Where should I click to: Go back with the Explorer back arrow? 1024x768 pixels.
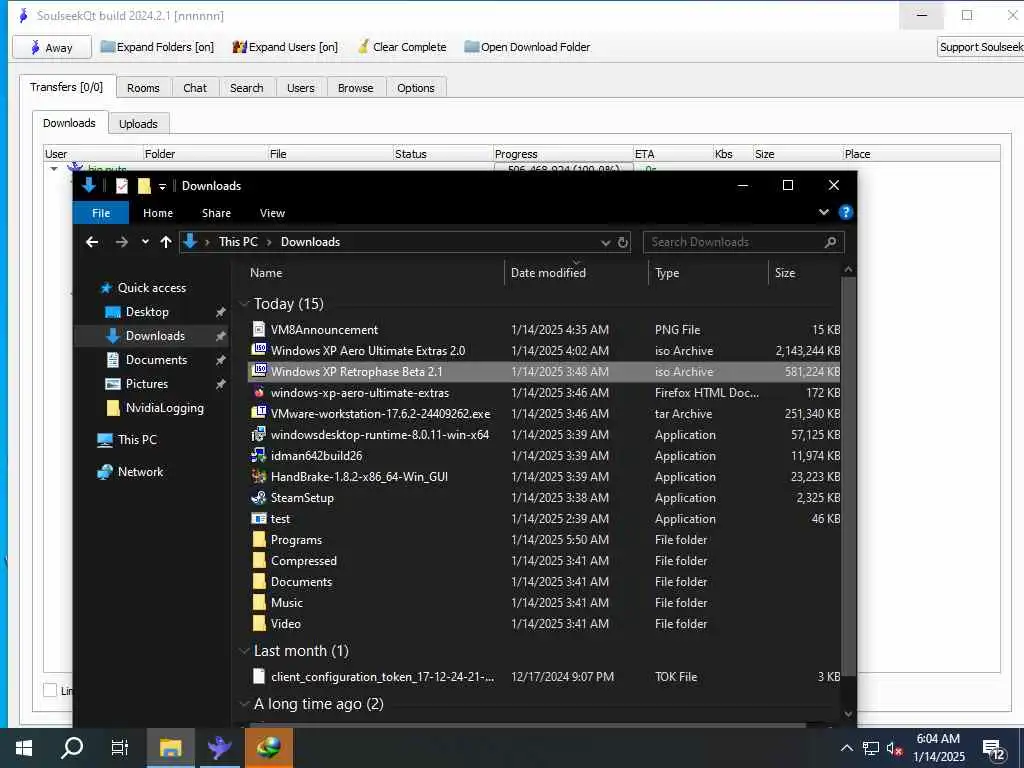coord(92,242)
